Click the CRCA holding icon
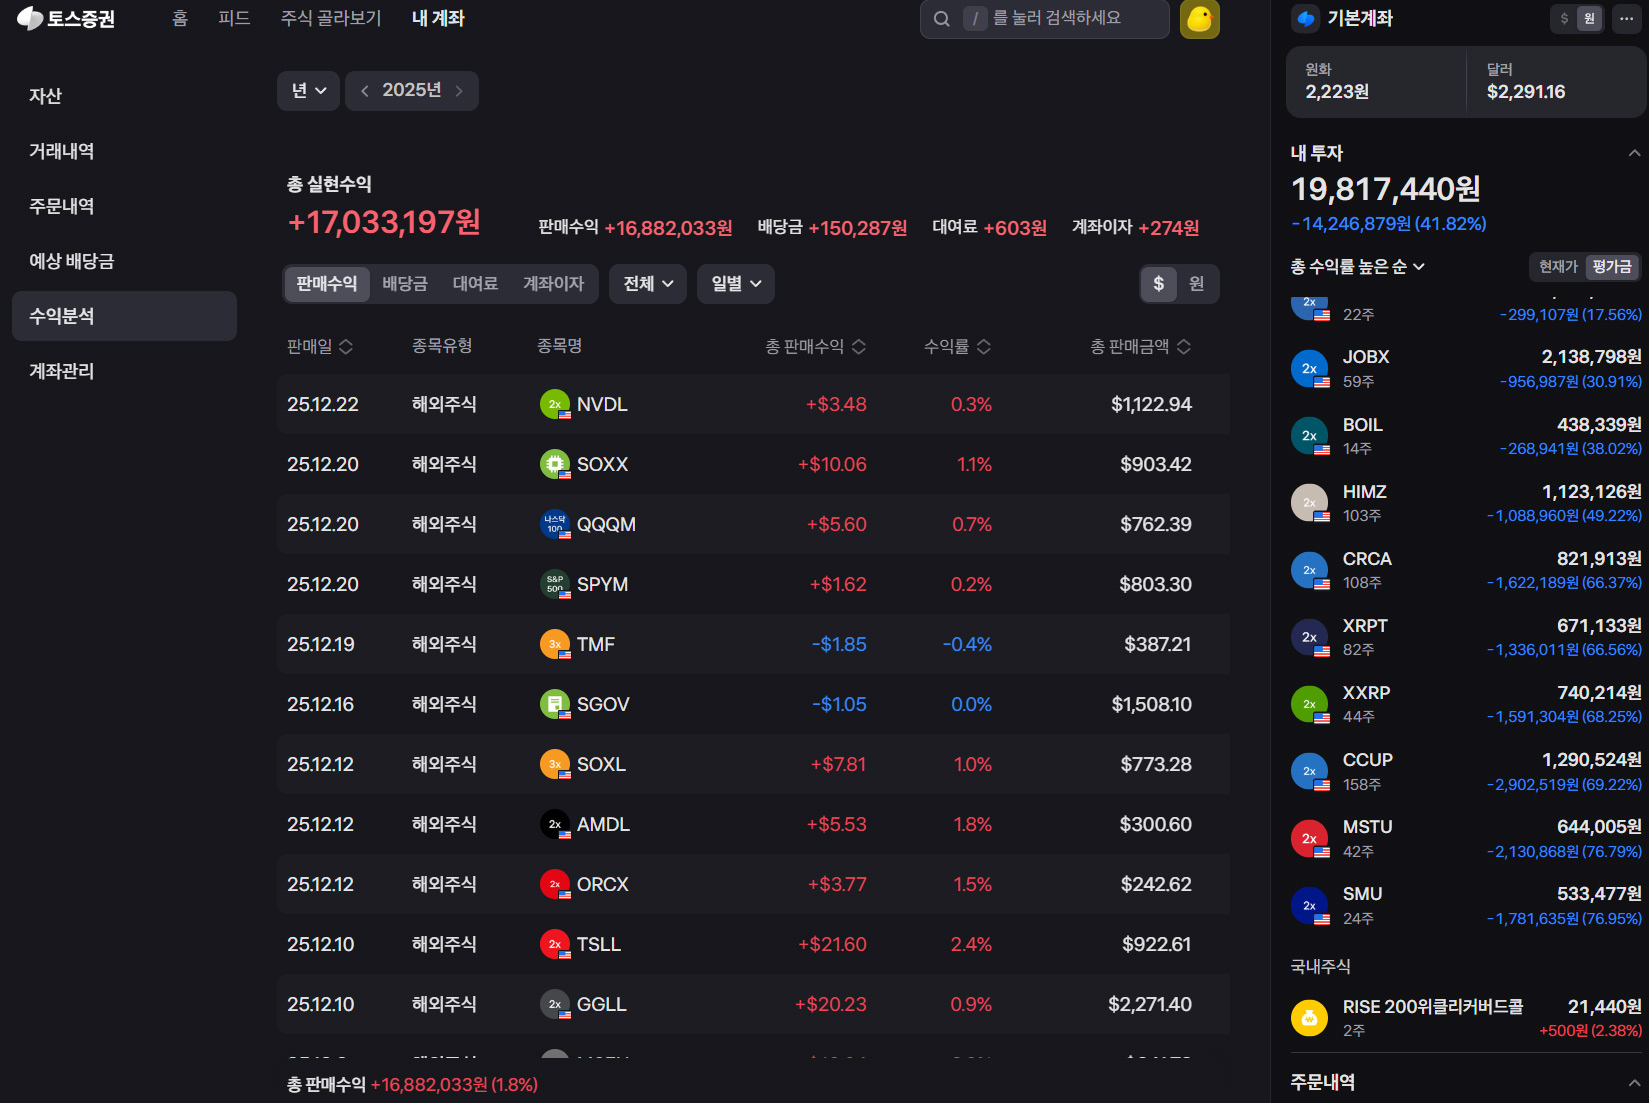The image size is (1649, 1103). [x=1310, y=570]
